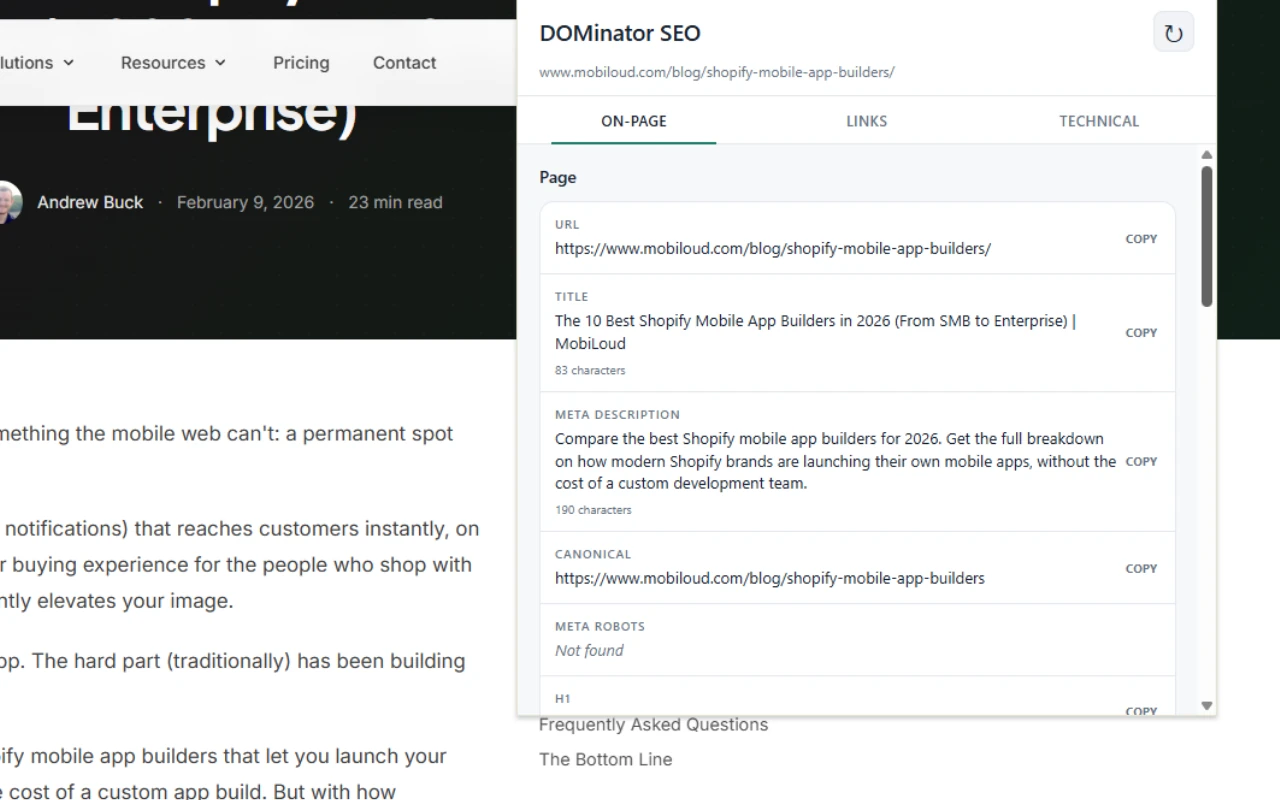Click author name Andrew Buck

[90, 202]
